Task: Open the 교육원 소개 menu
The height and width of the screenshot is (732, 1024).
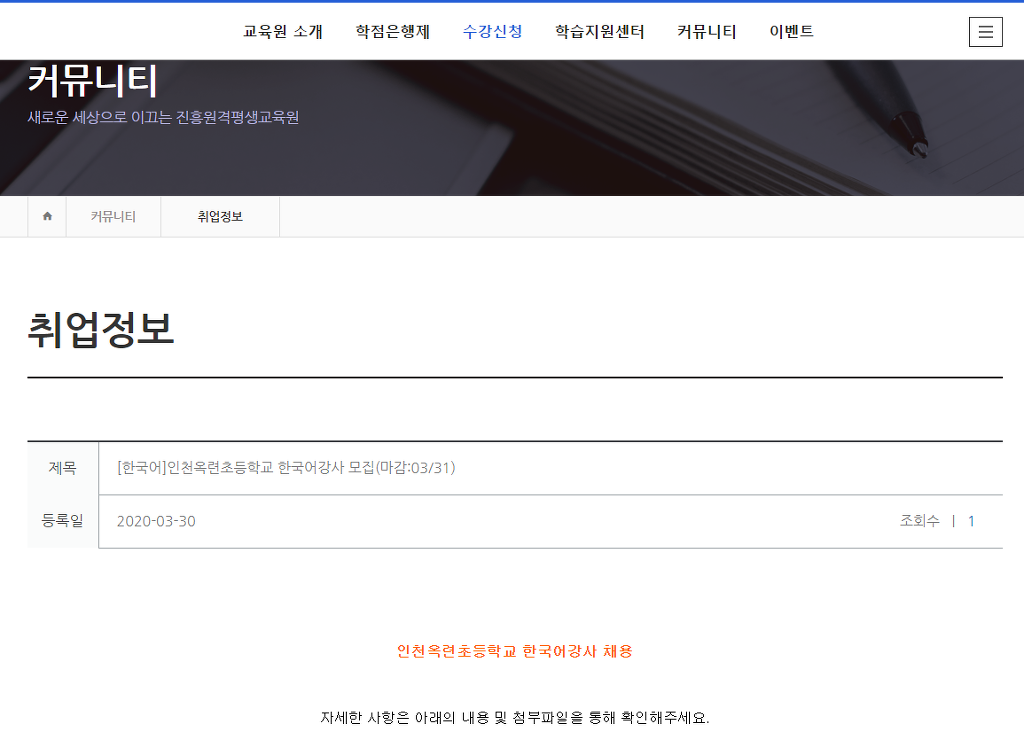Action: pos(283,31)
